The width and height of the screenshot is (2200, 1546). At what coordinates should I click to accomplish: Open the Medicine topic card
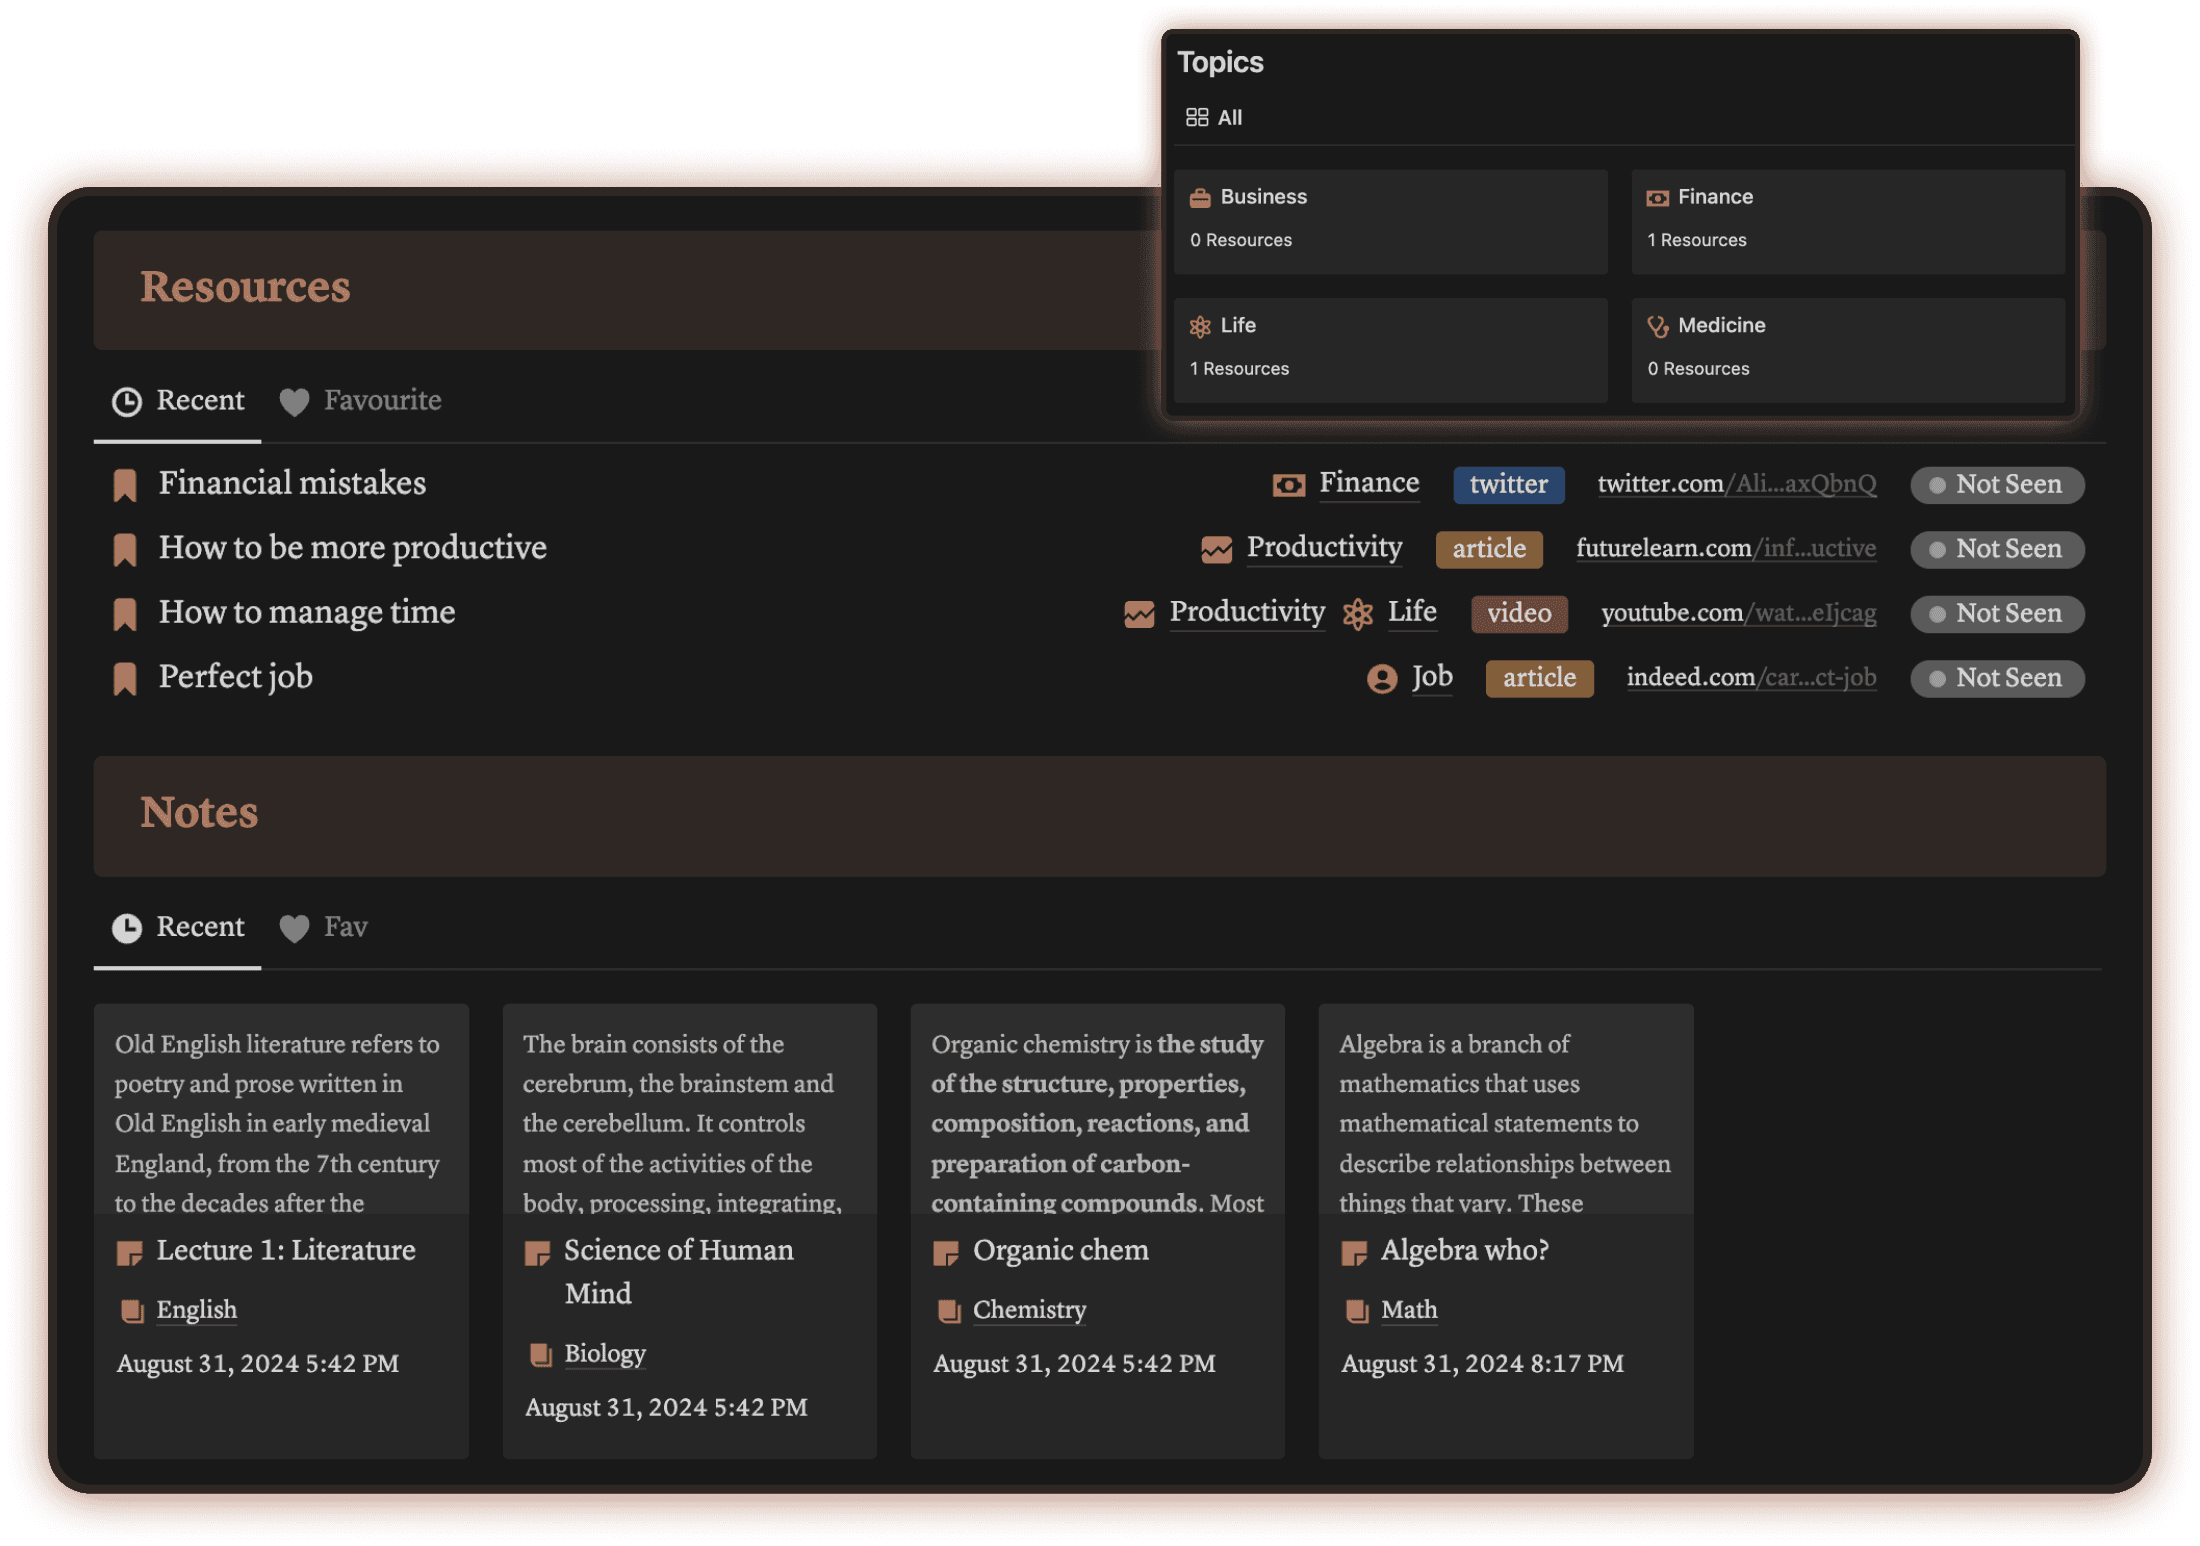(x=1848, y=350)
